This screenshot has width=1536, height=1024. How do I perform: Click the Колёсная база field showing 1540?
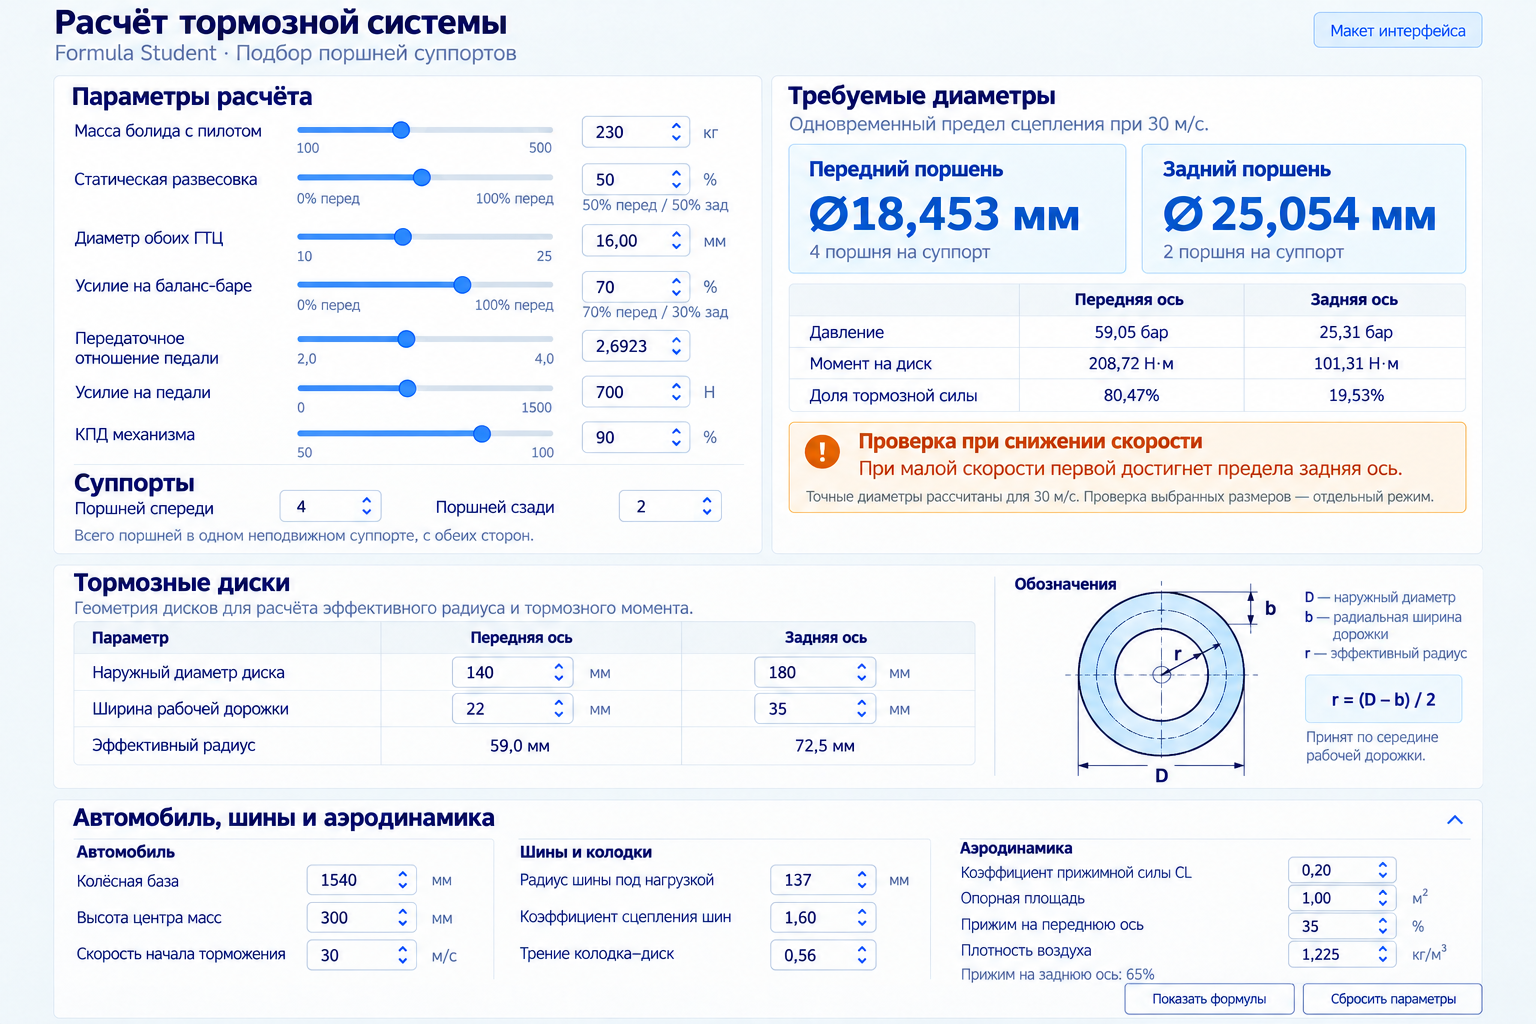pos(362,880)
